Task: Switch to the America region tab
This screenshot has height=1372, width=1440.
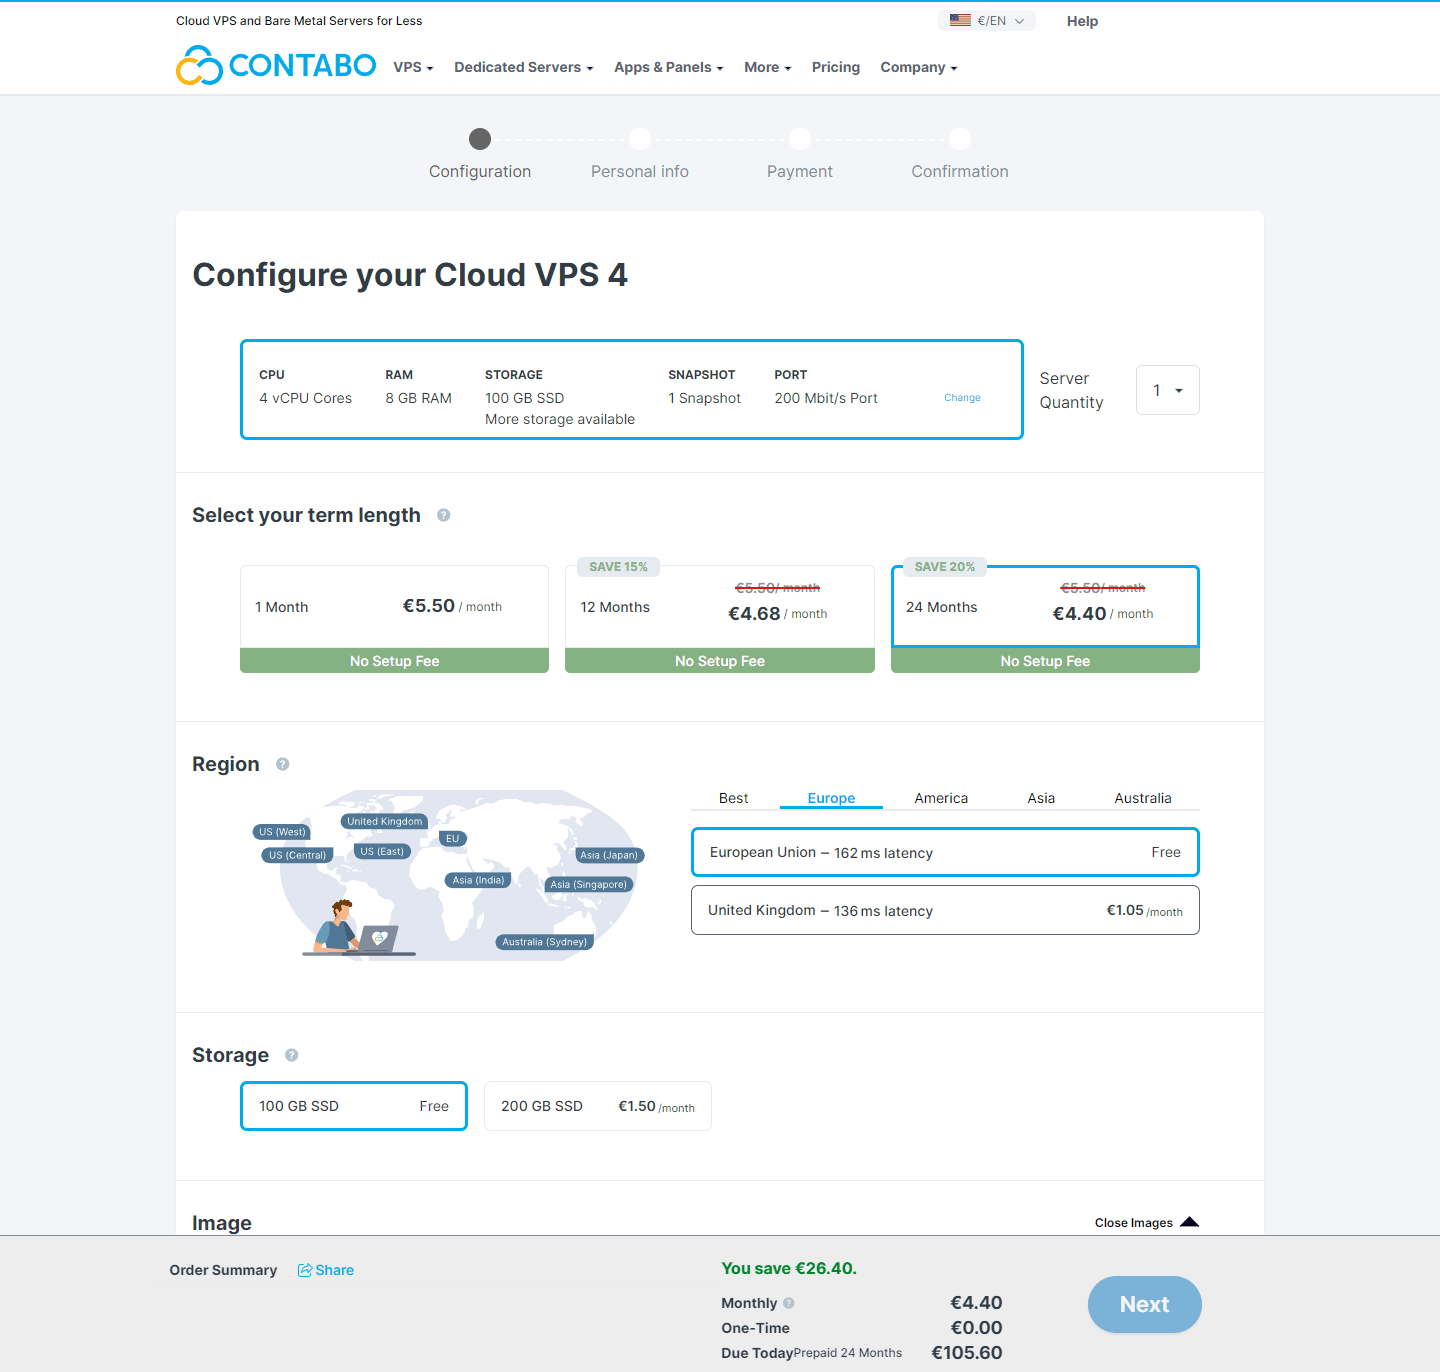Action: point(941,798)
